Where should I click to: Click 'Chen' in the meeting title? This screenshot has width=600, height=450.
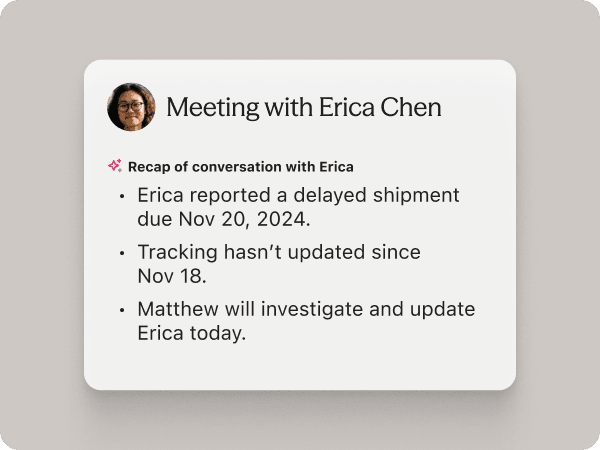[x=409, y=107]
